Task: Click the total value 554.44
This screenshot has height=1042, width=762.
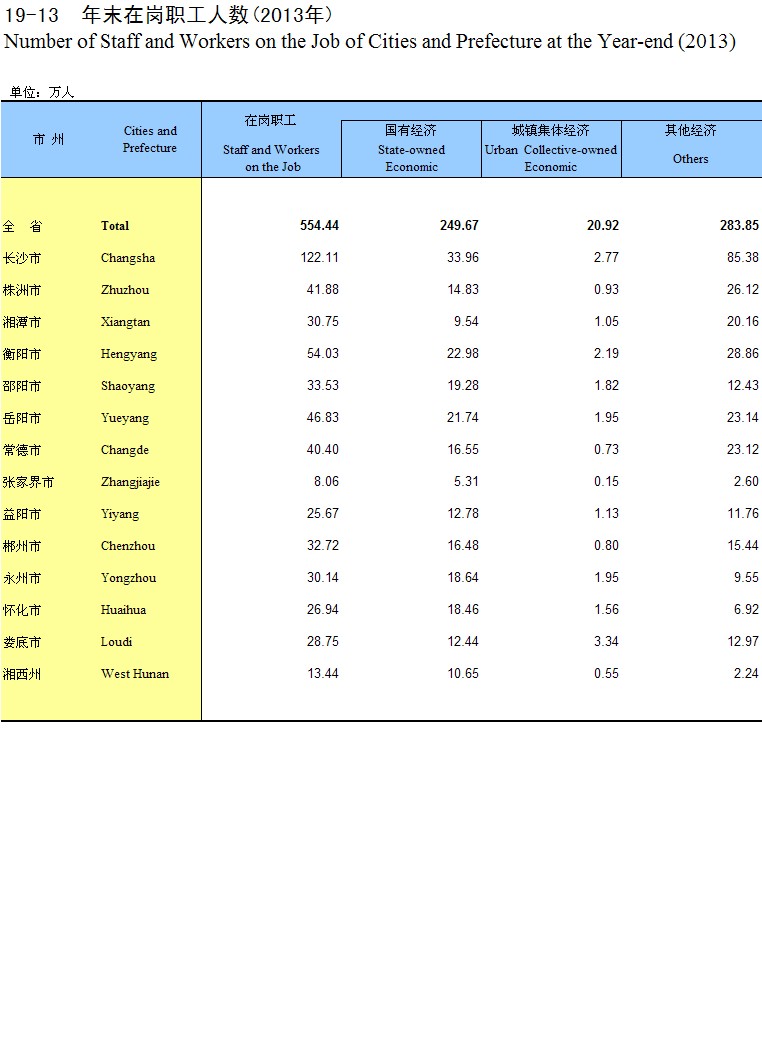Action: [319, 225]
